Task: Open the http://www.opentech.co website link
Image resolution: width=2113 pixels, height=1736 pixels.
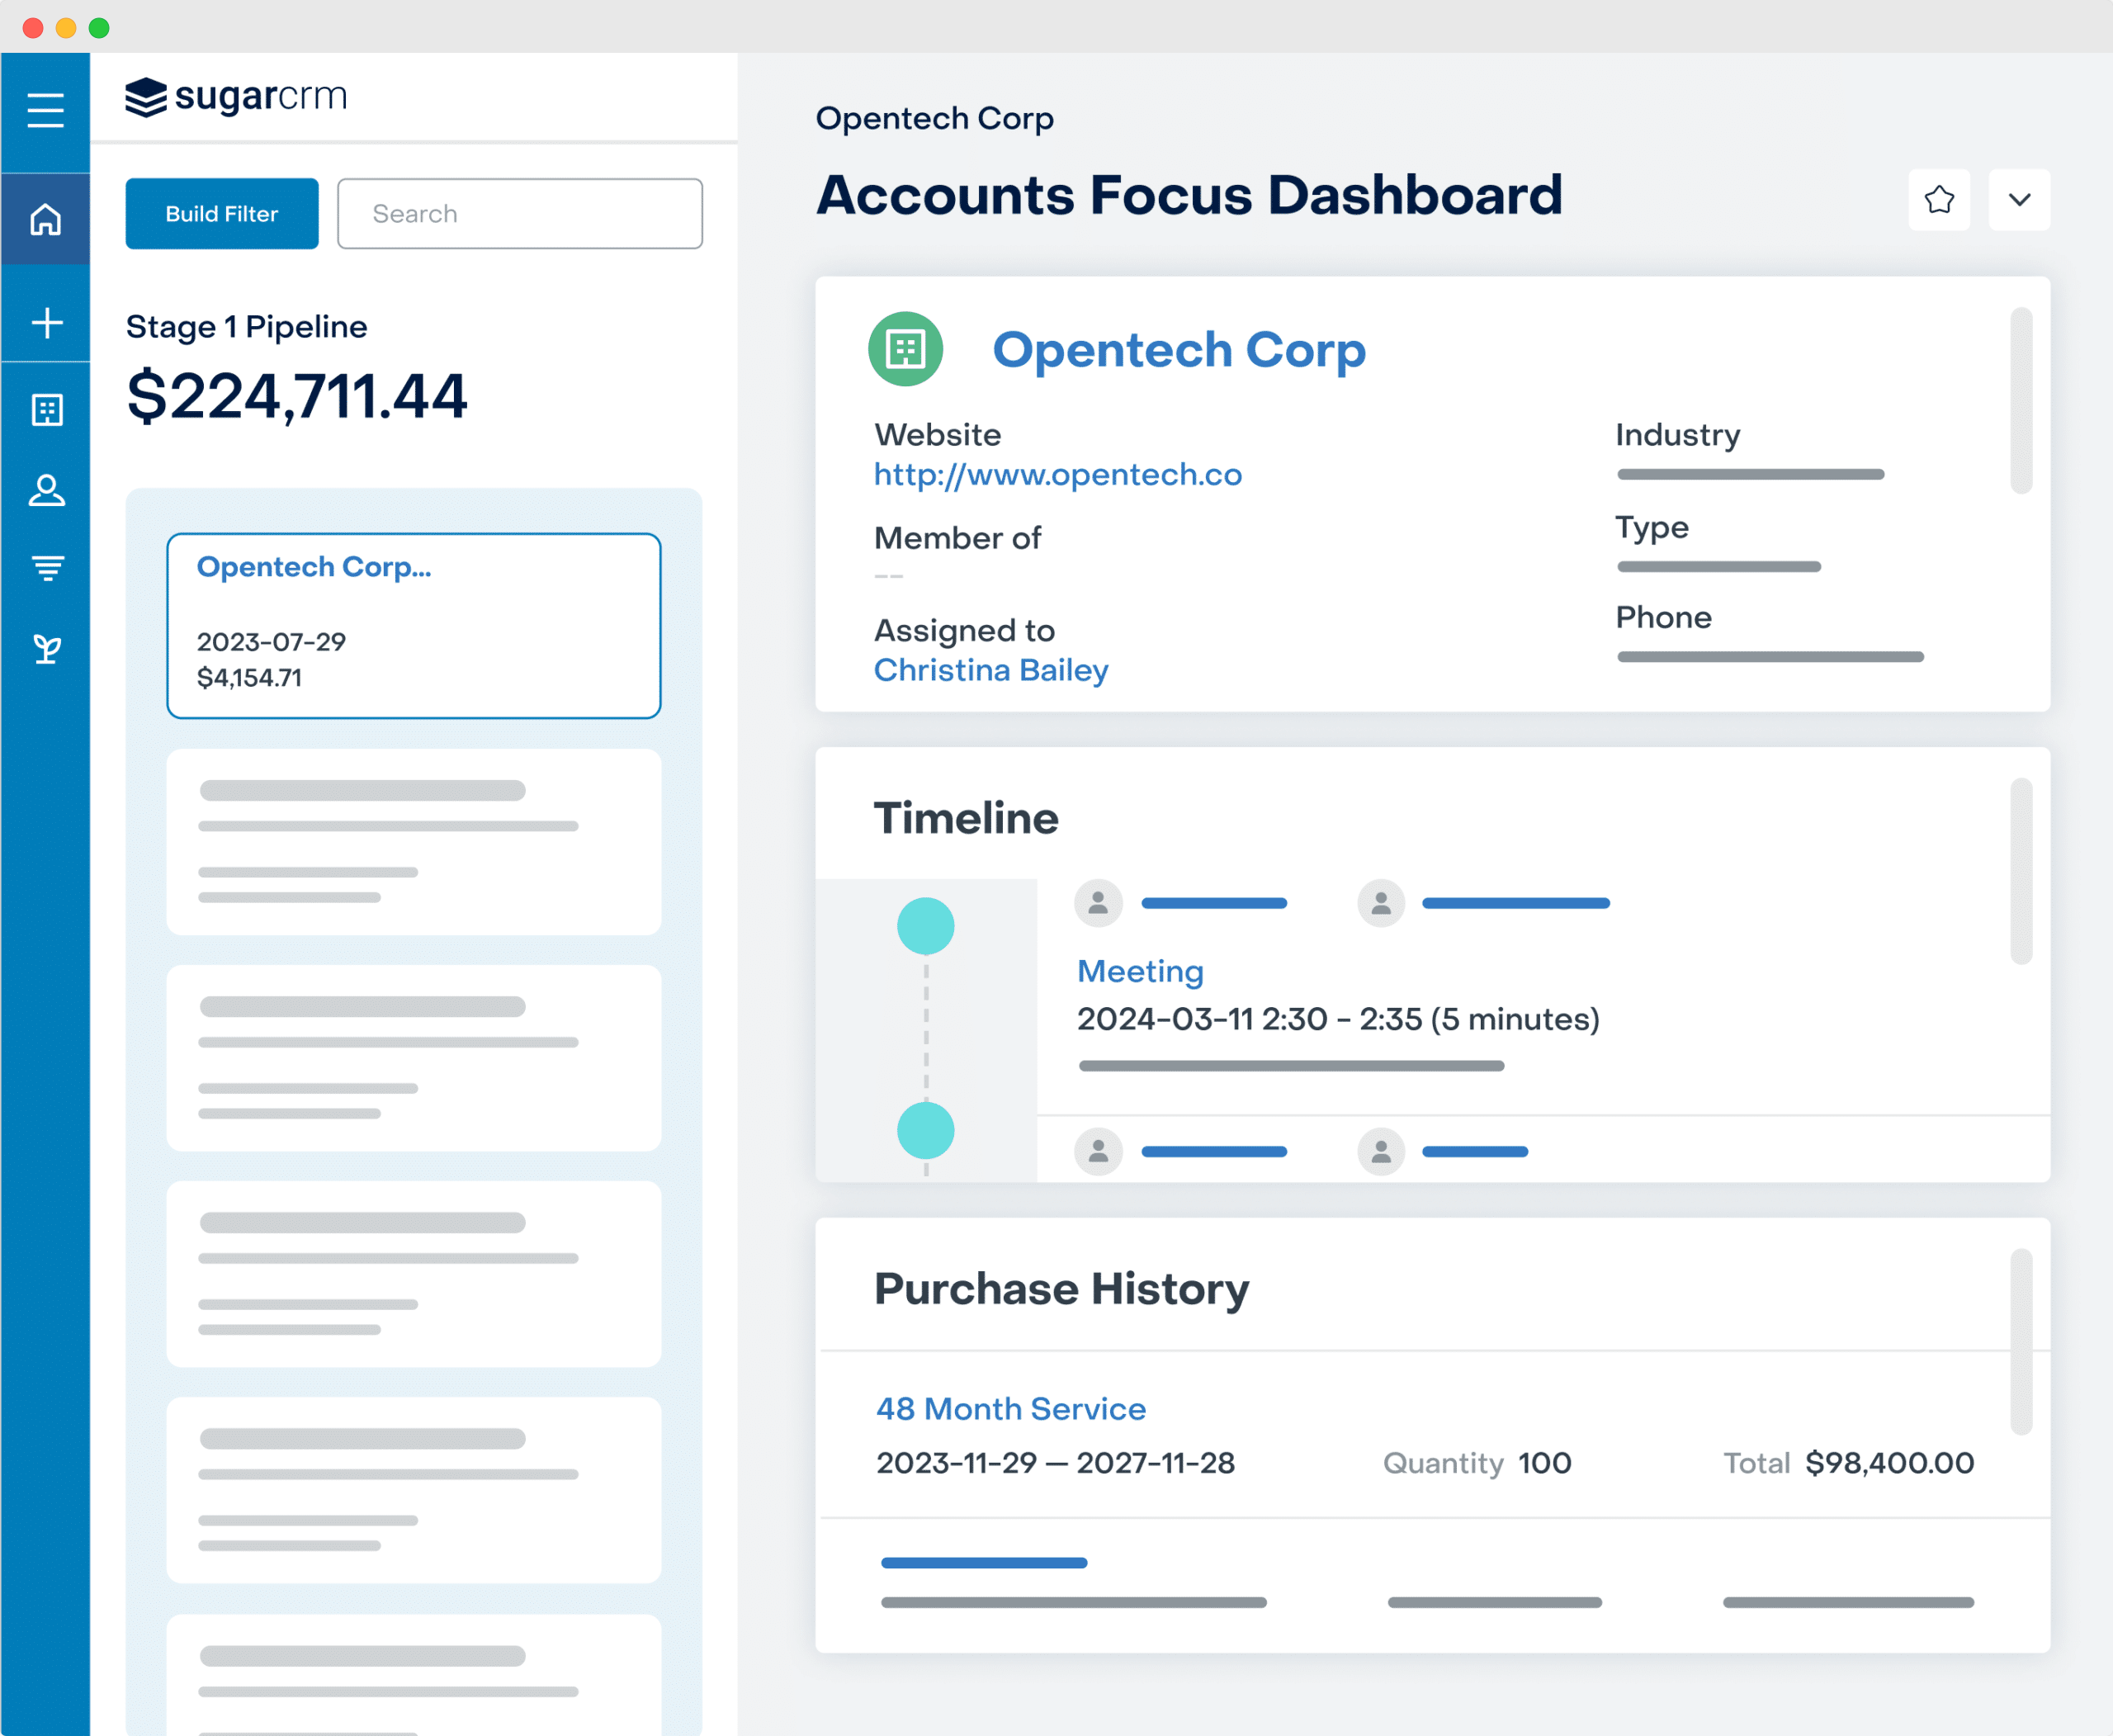Action: 1058,474
